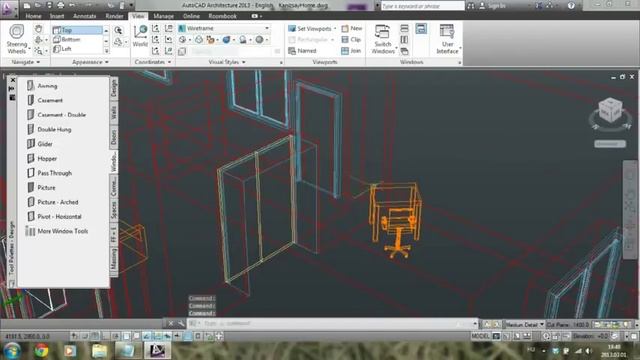This screenshot has width=640, height=360.
Task: Expand the Zoom tool dropdown arrow
Action: click(46, 51)
